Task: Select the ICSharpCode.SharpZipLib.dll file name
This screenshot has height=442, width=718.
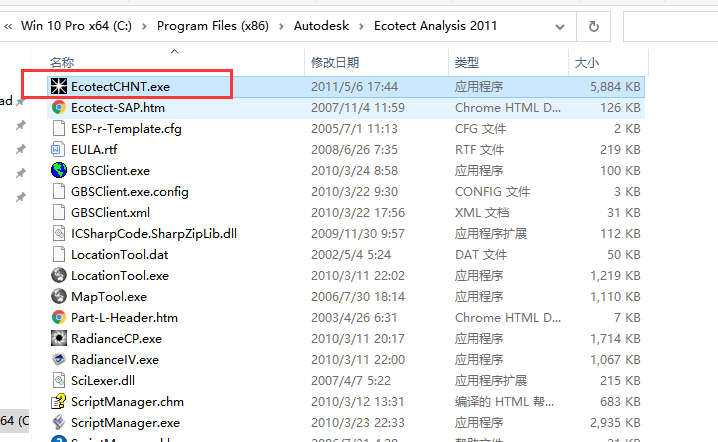Action: point(154,234)
